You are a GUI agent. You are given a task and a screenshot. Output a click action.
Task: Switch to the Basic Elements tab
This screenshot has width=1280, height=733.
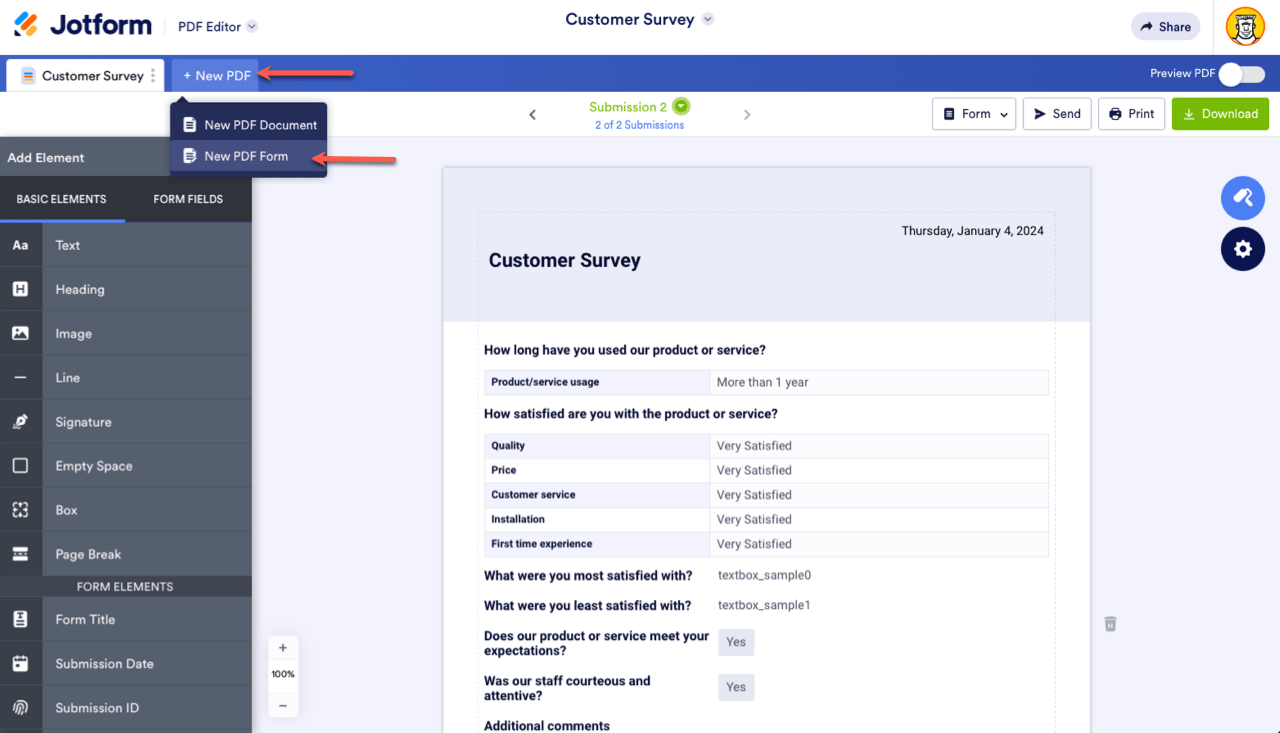point(62,199)
